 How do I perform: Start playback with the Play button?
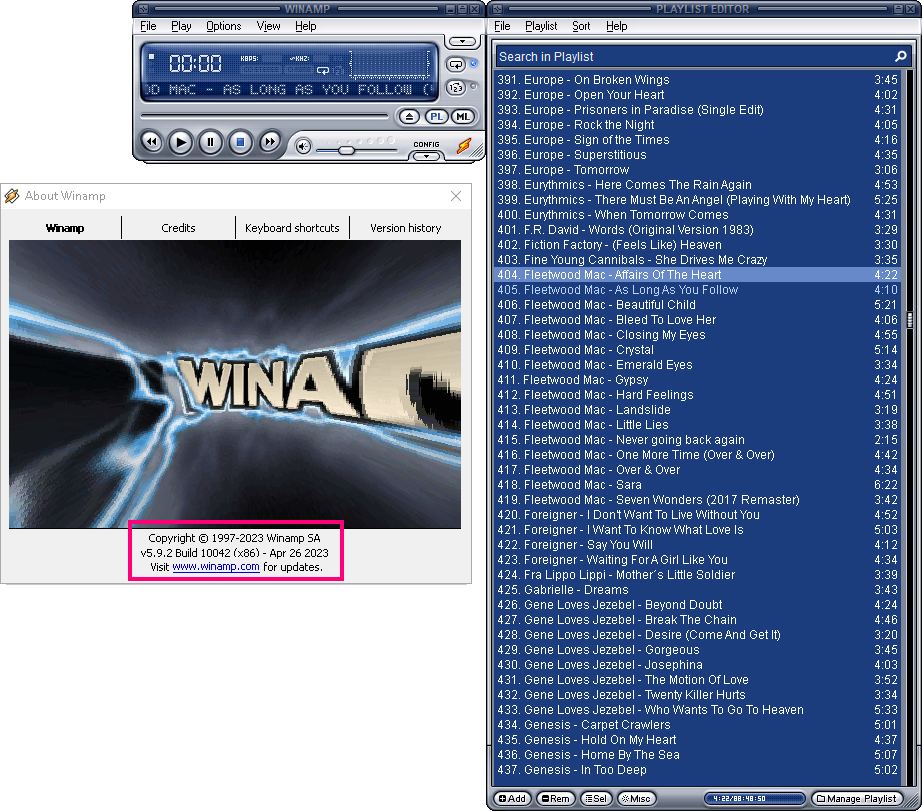pyautogui.click(x=181, y=142)
